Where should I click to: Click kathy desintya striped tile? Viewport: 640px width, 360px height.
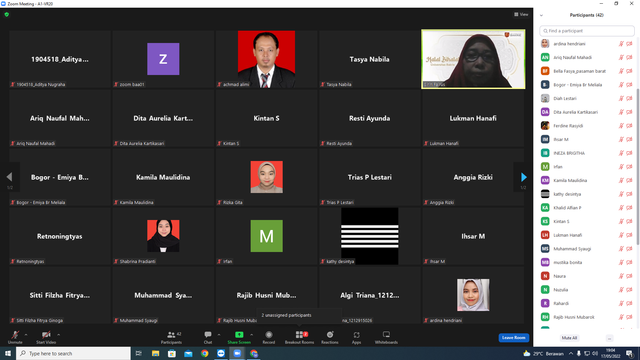click(x=370, y=236)
